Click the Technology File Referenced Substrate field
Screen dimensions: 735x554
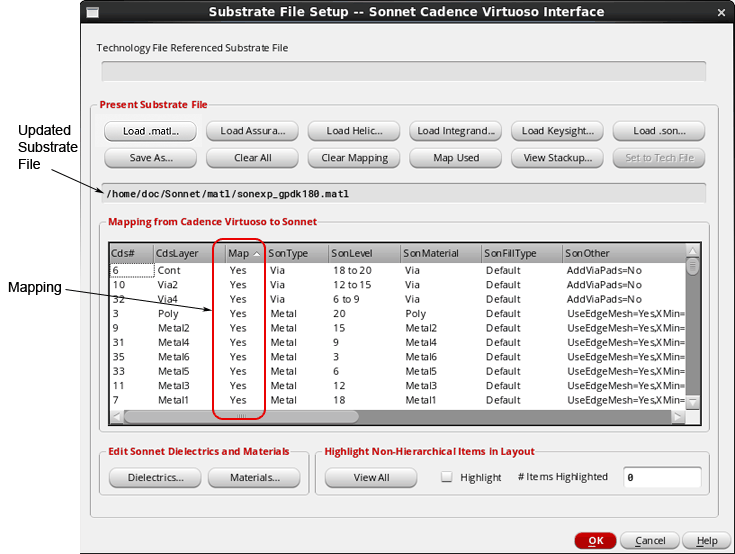pyautogui.click(x=404, y=72)
